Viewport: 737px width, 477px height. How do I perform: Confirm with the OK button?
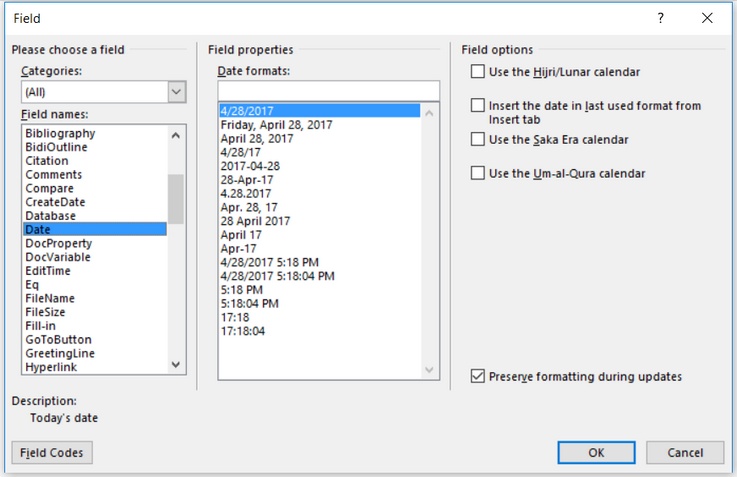click(x=596, y=452)
